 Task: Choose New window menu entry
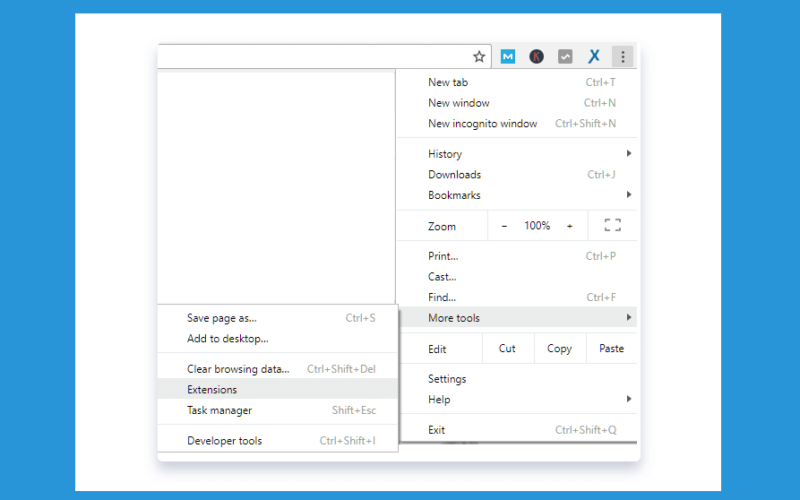[x=517, y=103]
